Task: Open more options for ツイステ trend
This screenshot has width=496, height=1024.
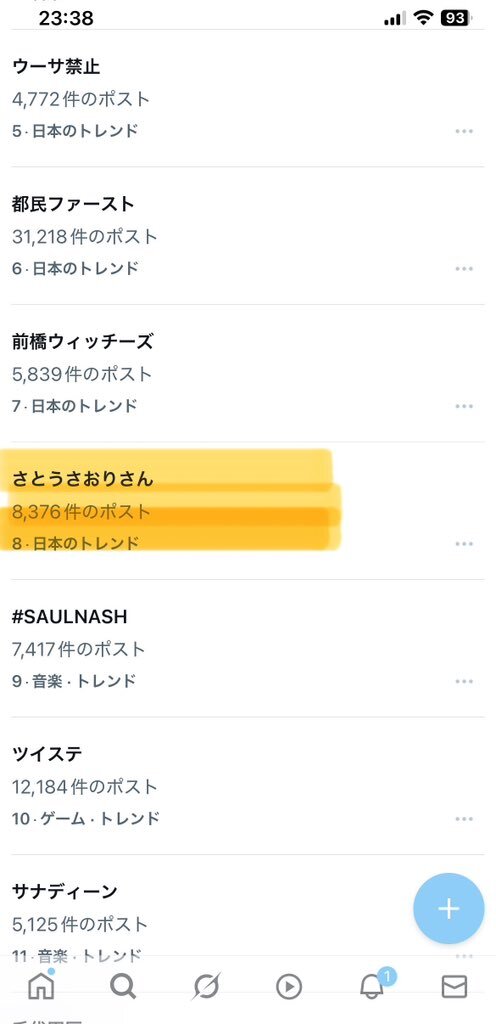Action: pos(464,819)
